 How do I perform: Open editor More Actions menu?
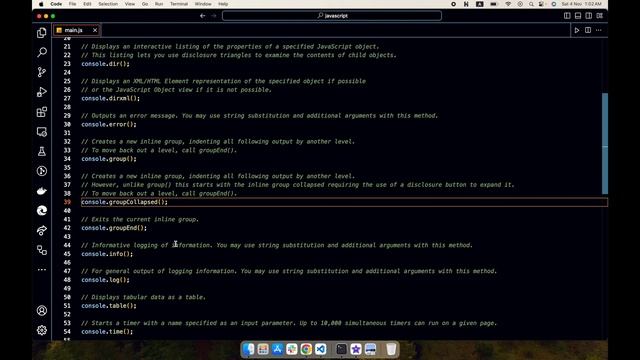[x=599, y=30]
